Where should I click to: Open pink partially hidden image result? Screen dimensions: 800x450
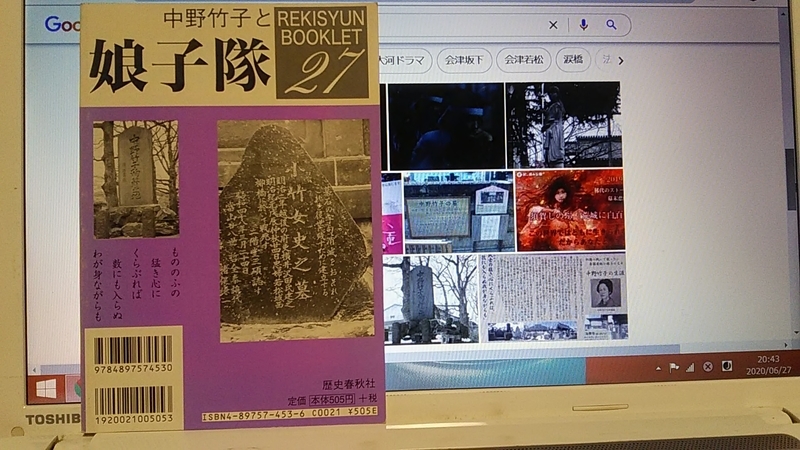coord(391,213)
